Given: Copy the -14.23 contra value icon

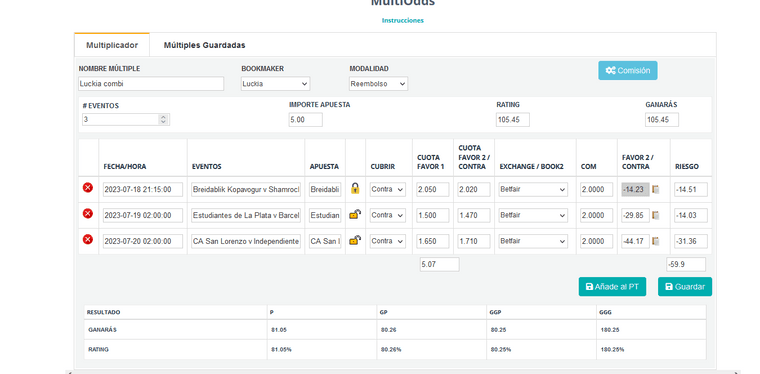Looking at the screenshot, I should click(x=656, y=189).
